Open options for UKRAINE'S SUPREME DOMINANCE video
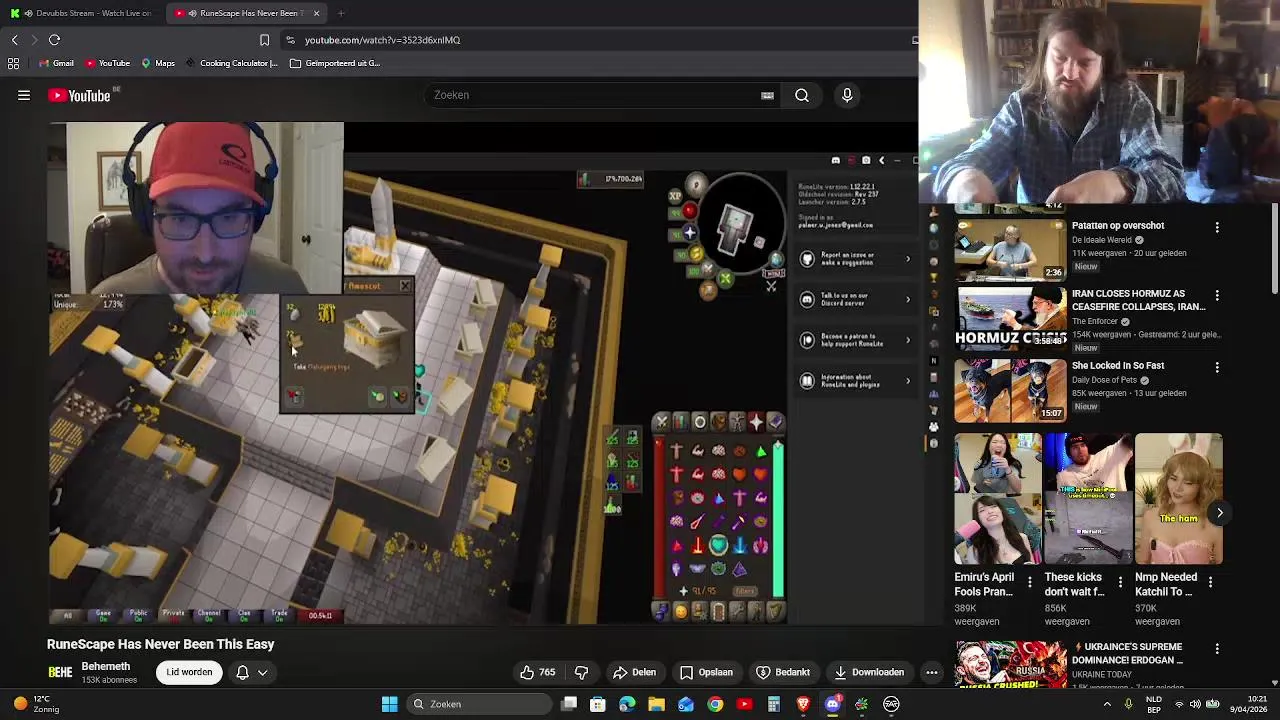Image resolution: width=1280 pixels, height=720 pixels. pyautogui.click(x=1217, y=649)
